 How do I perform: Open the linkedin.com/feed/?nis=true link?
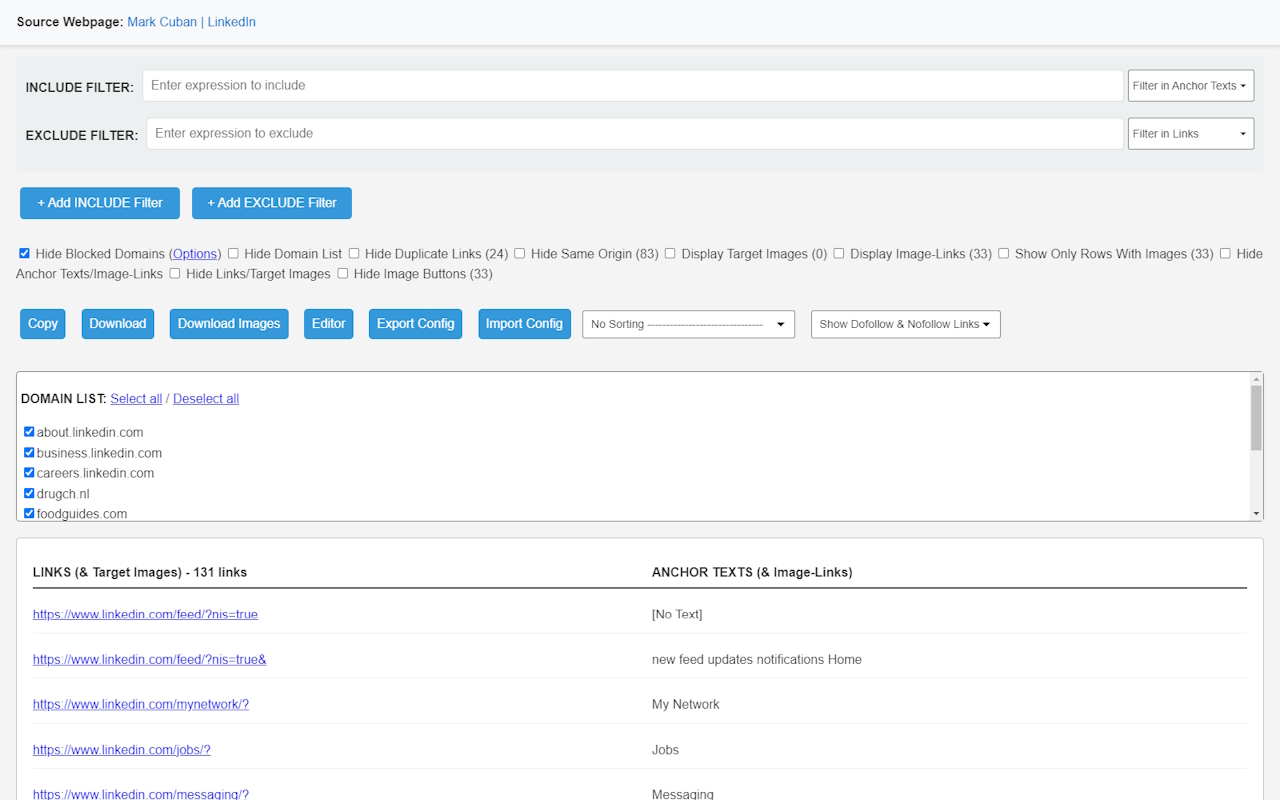tap(145, 614)
